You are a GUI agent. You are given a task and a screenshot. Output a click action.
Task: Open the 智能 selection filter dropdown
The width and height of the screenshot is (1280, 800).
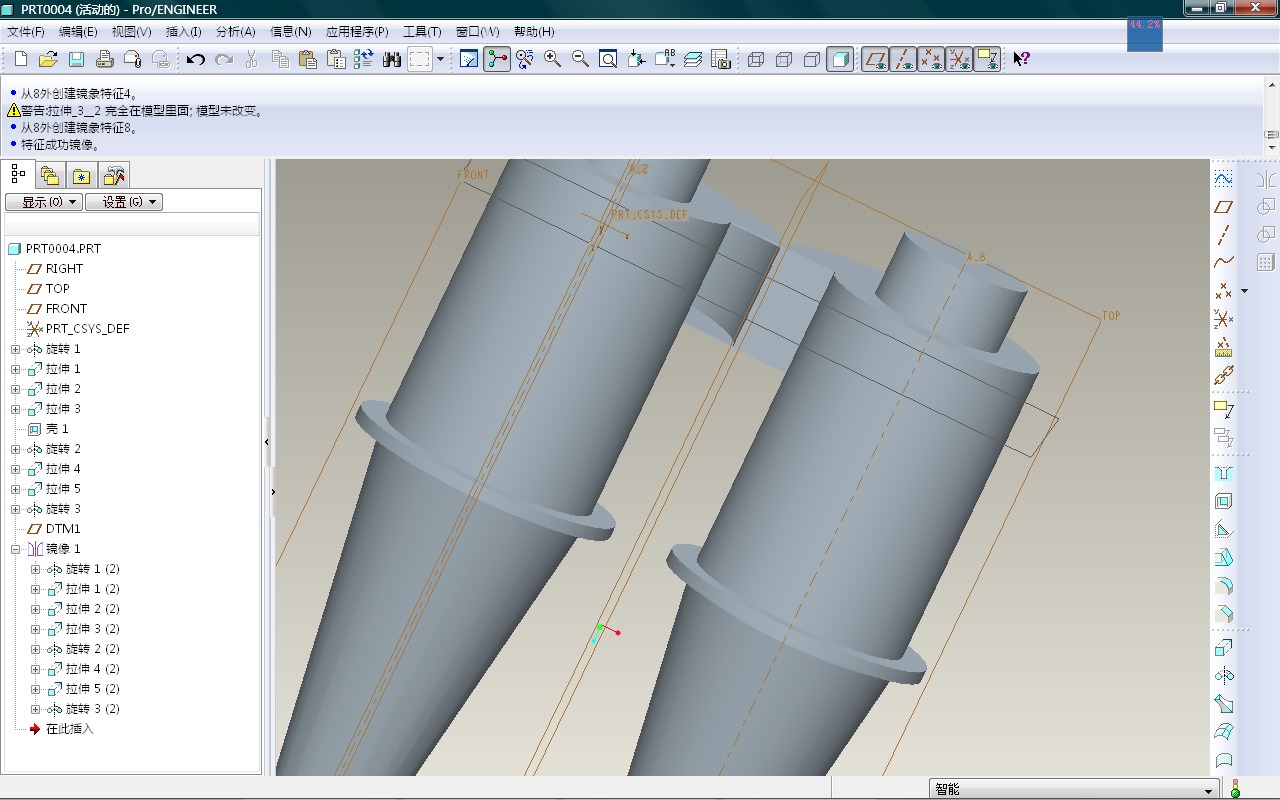tap(1208, 790)
